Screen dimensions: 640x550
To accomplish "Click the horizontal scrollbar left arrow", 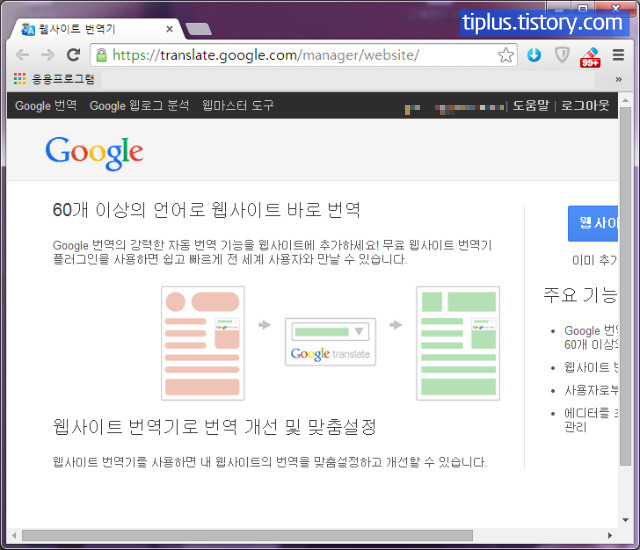I will pos(14,535).
